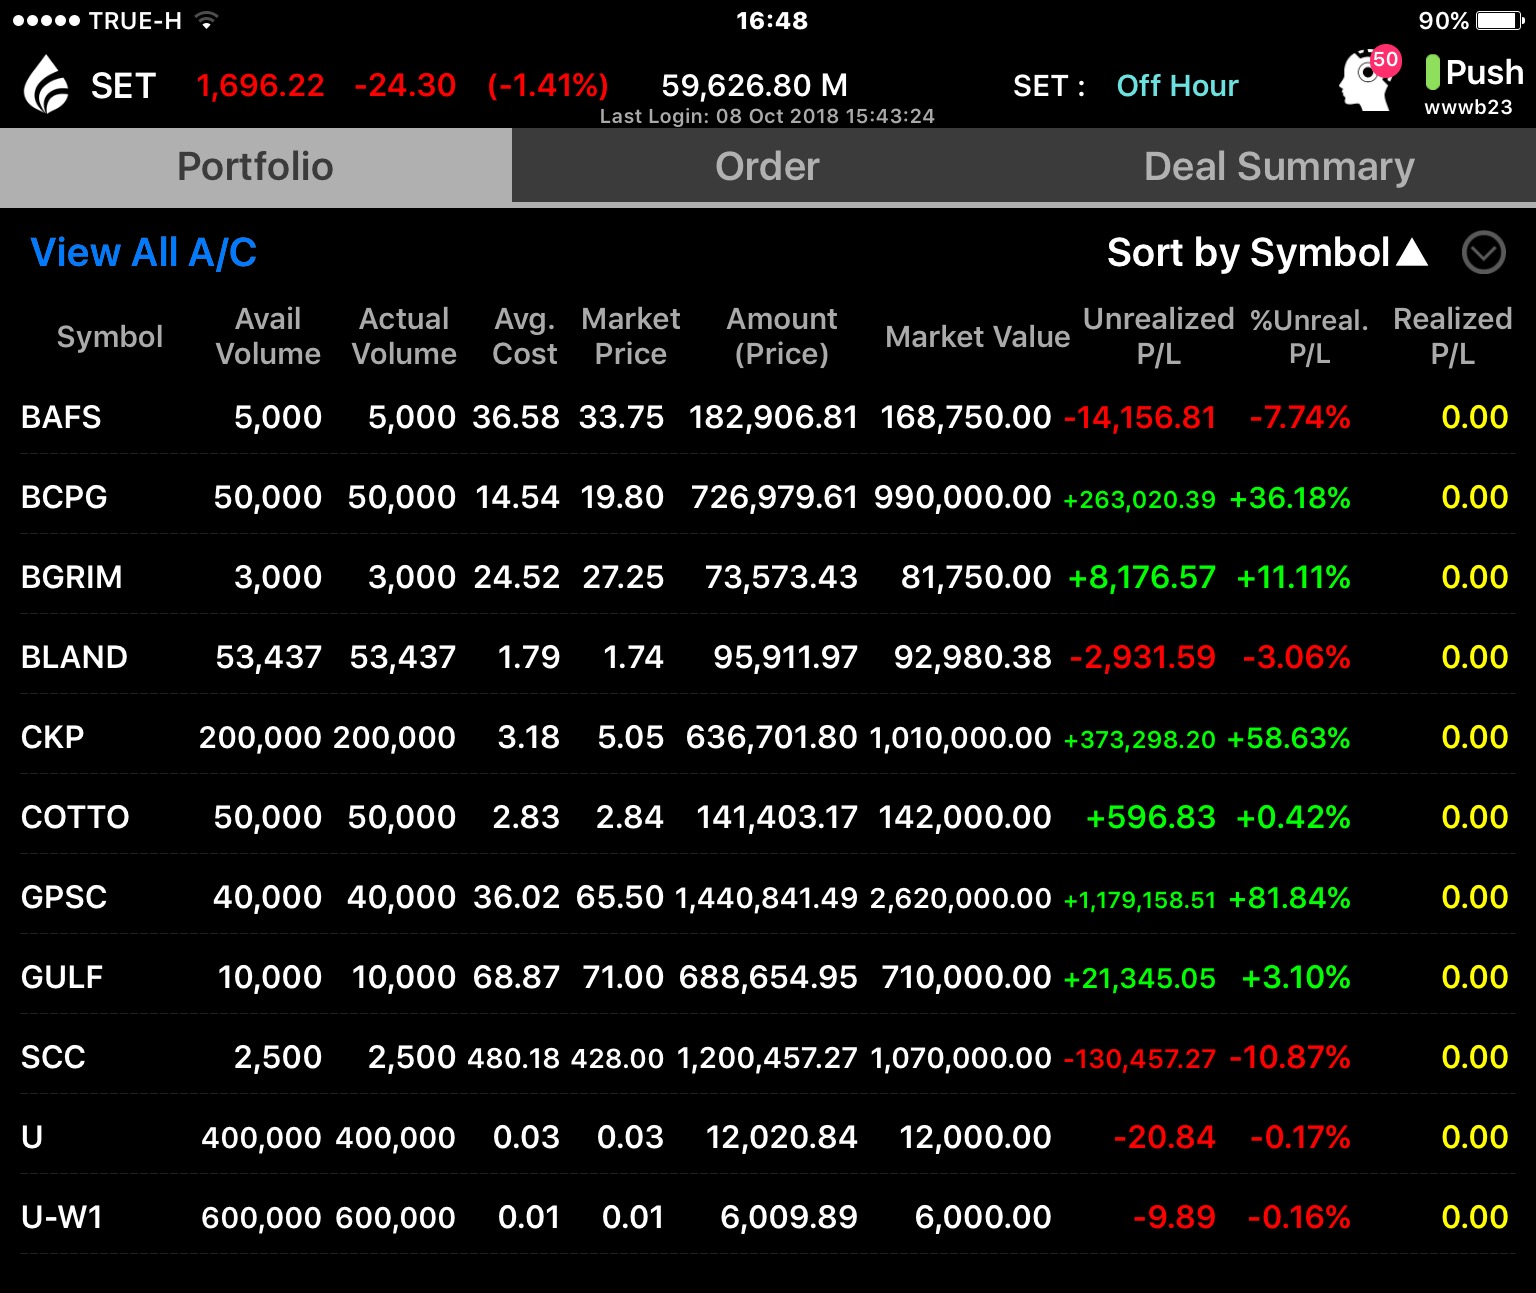Tap the market turnover 59,626.80 M
Image resolution: width=1536 pixels, height=1293 pixels.
(x=754, y=86)
